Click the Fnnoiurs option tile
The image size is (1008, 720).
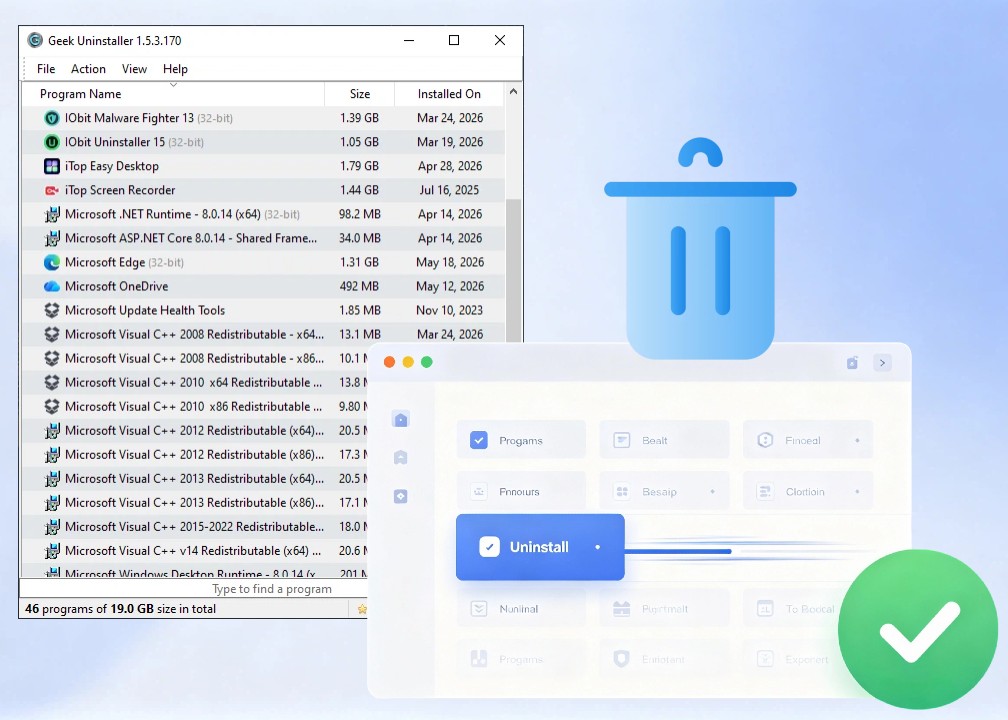point(521,492)
